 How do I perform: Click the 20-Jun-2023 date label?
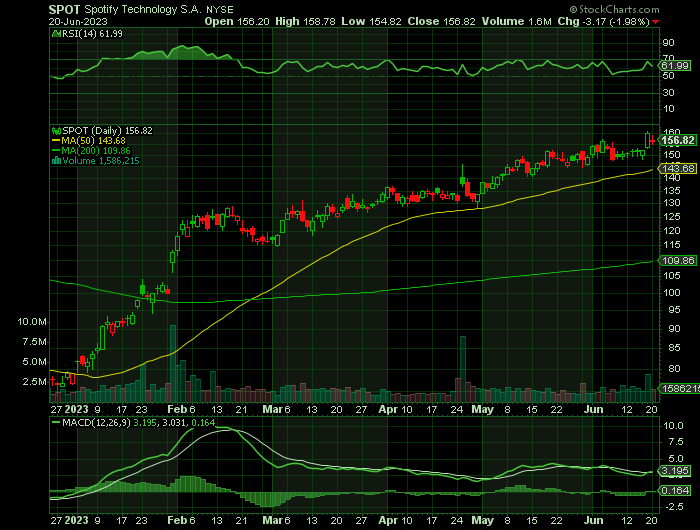coord(78,21)
